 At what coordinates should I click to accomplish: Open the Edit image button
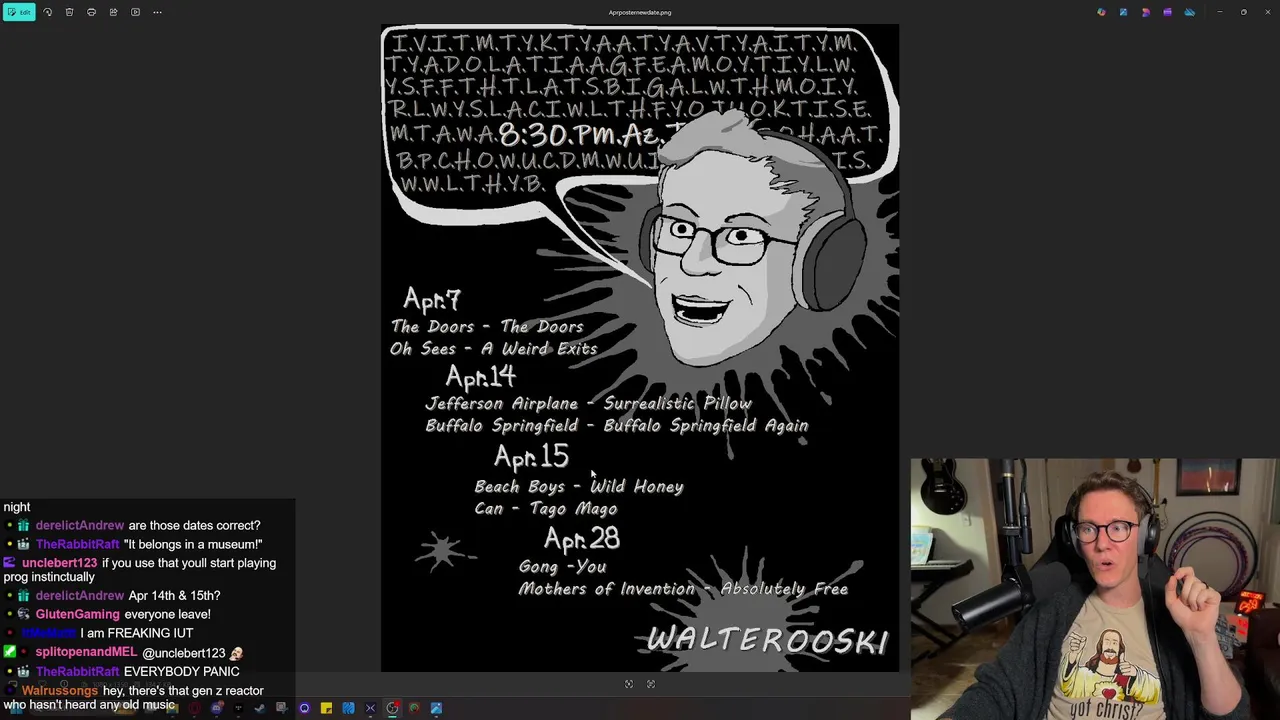(18, 12)
